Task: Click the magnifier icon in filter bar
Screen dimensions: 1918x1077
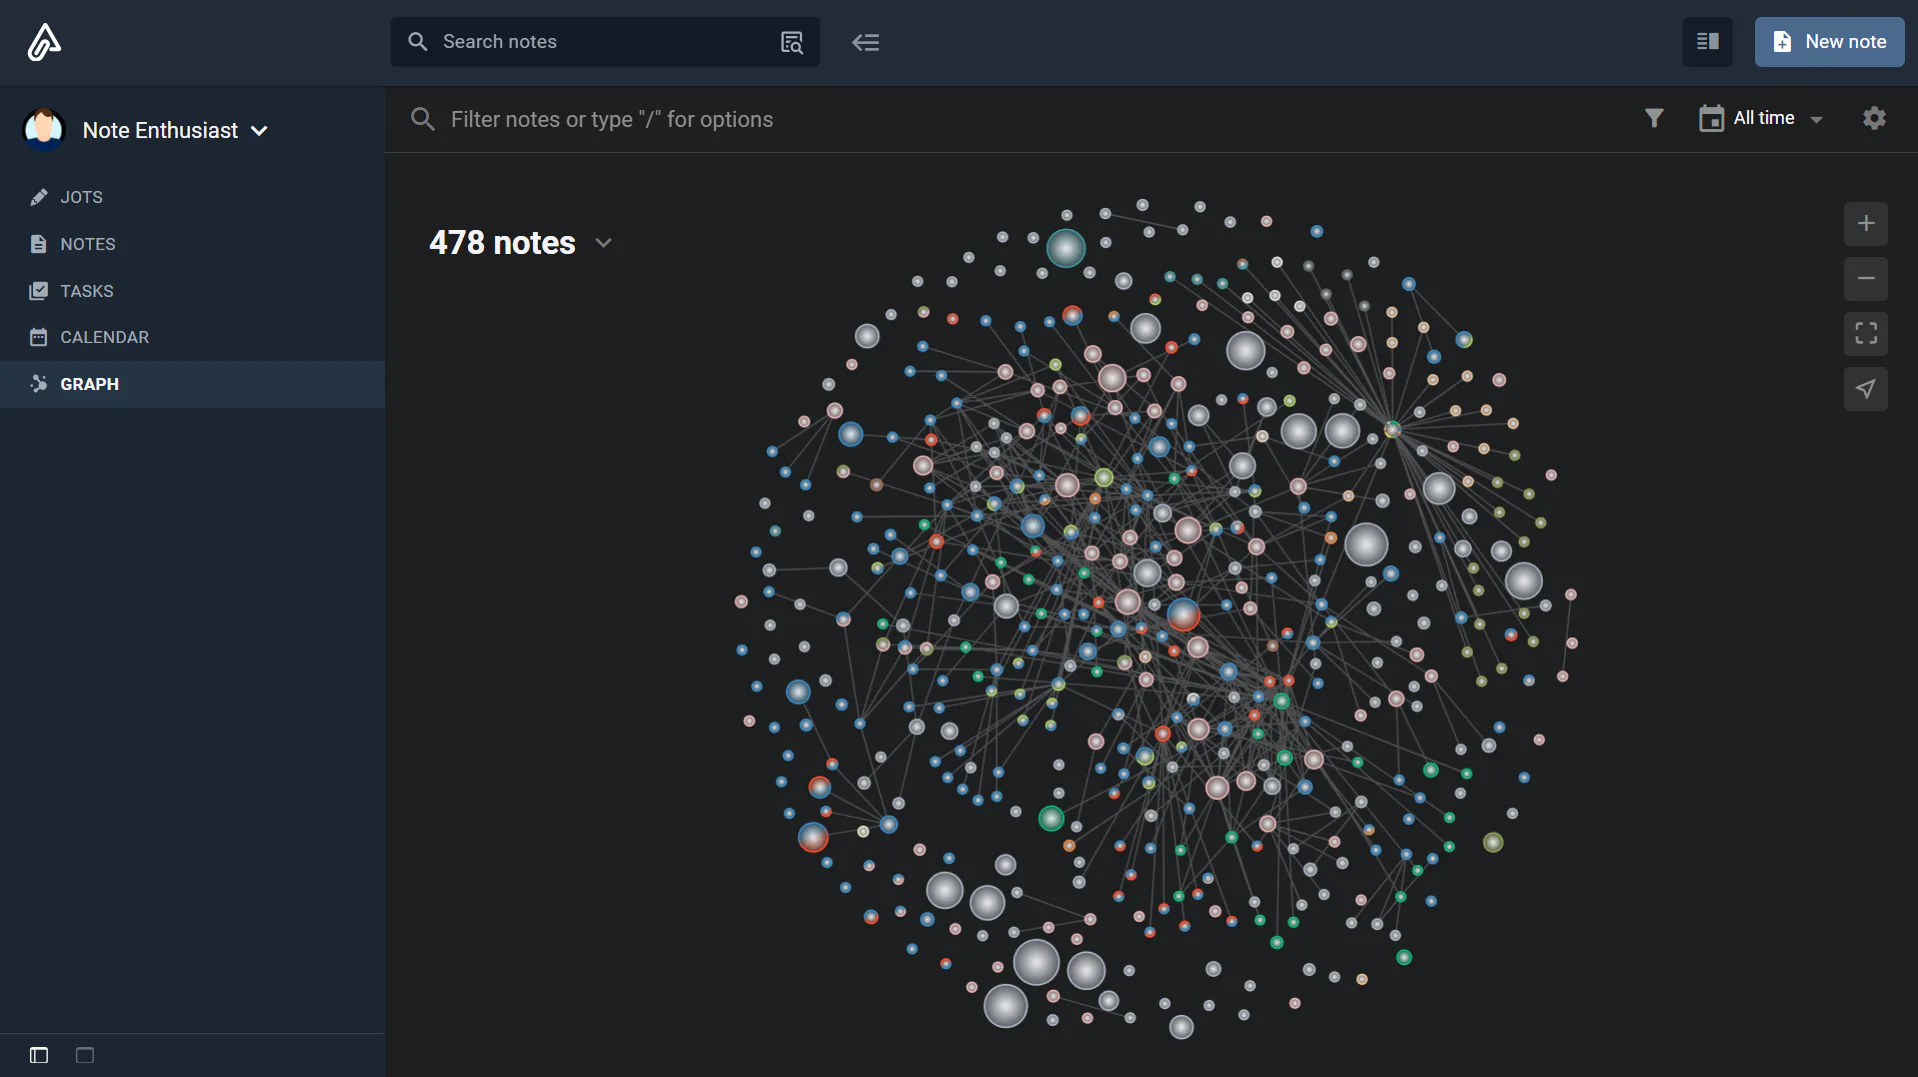Action: tap(422, 119)
